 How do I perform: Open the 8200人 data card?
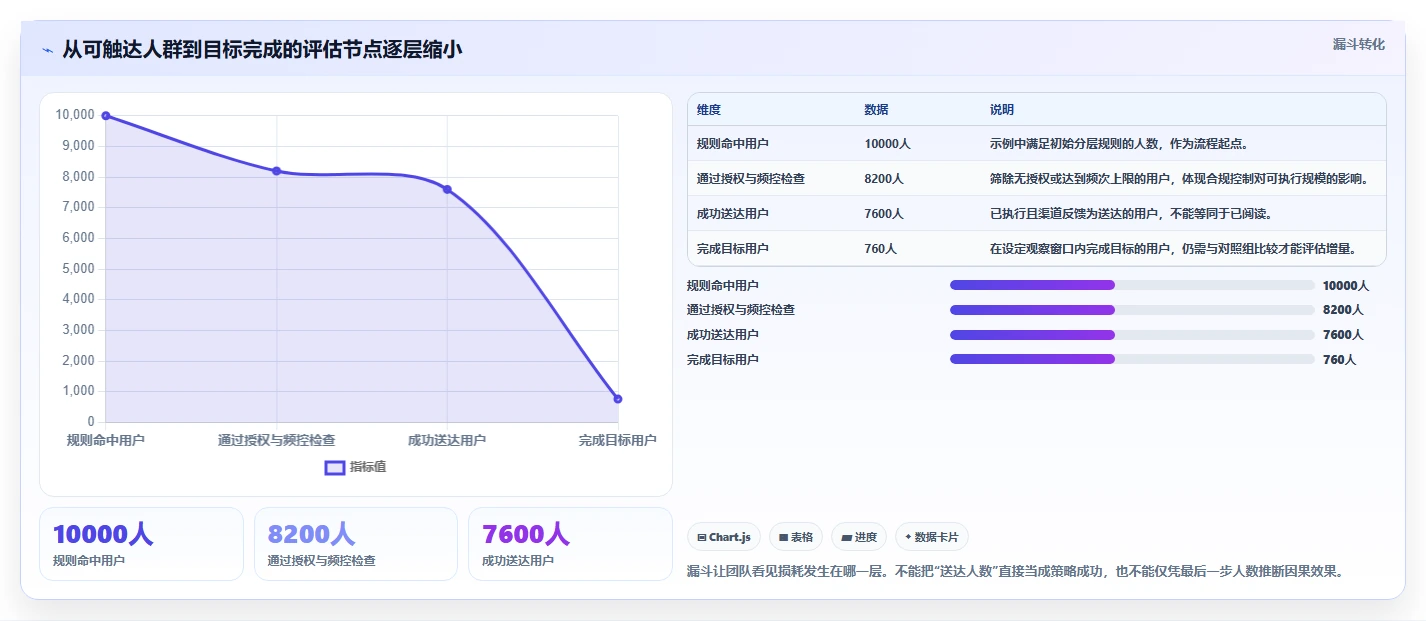(x=355, y=543)
